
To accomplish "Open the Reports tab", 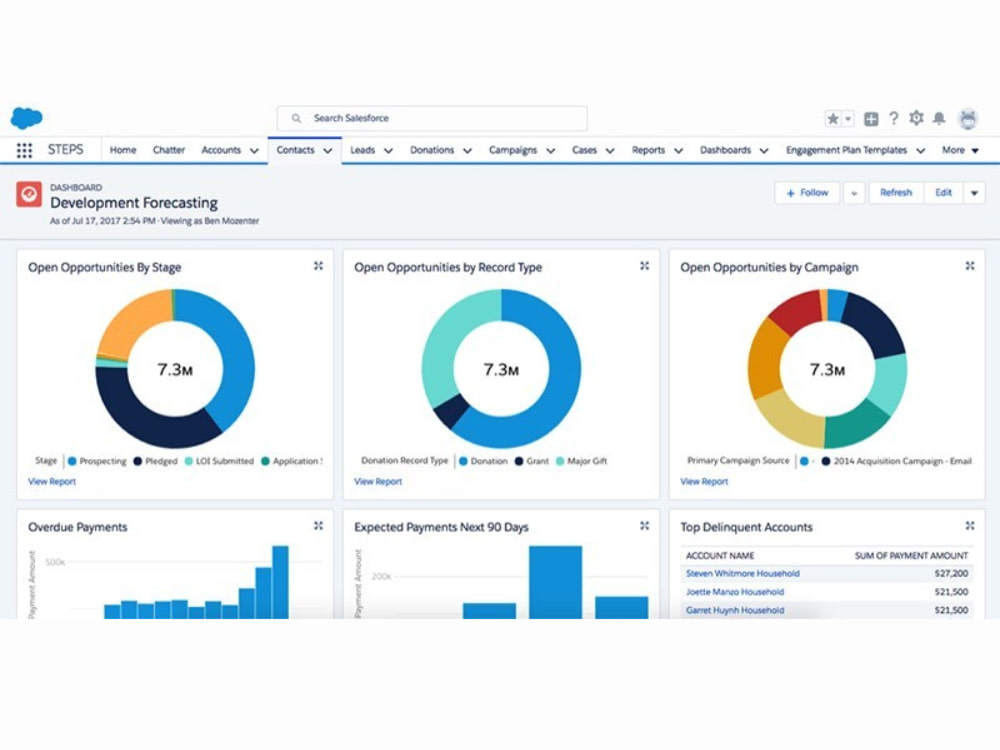I will tap(648, 150).
